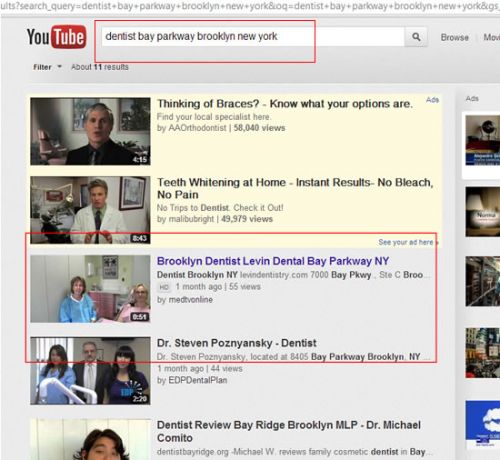
Task: Open 'Thinking of Braces?' ad title
Action: (x=285, y=104)
